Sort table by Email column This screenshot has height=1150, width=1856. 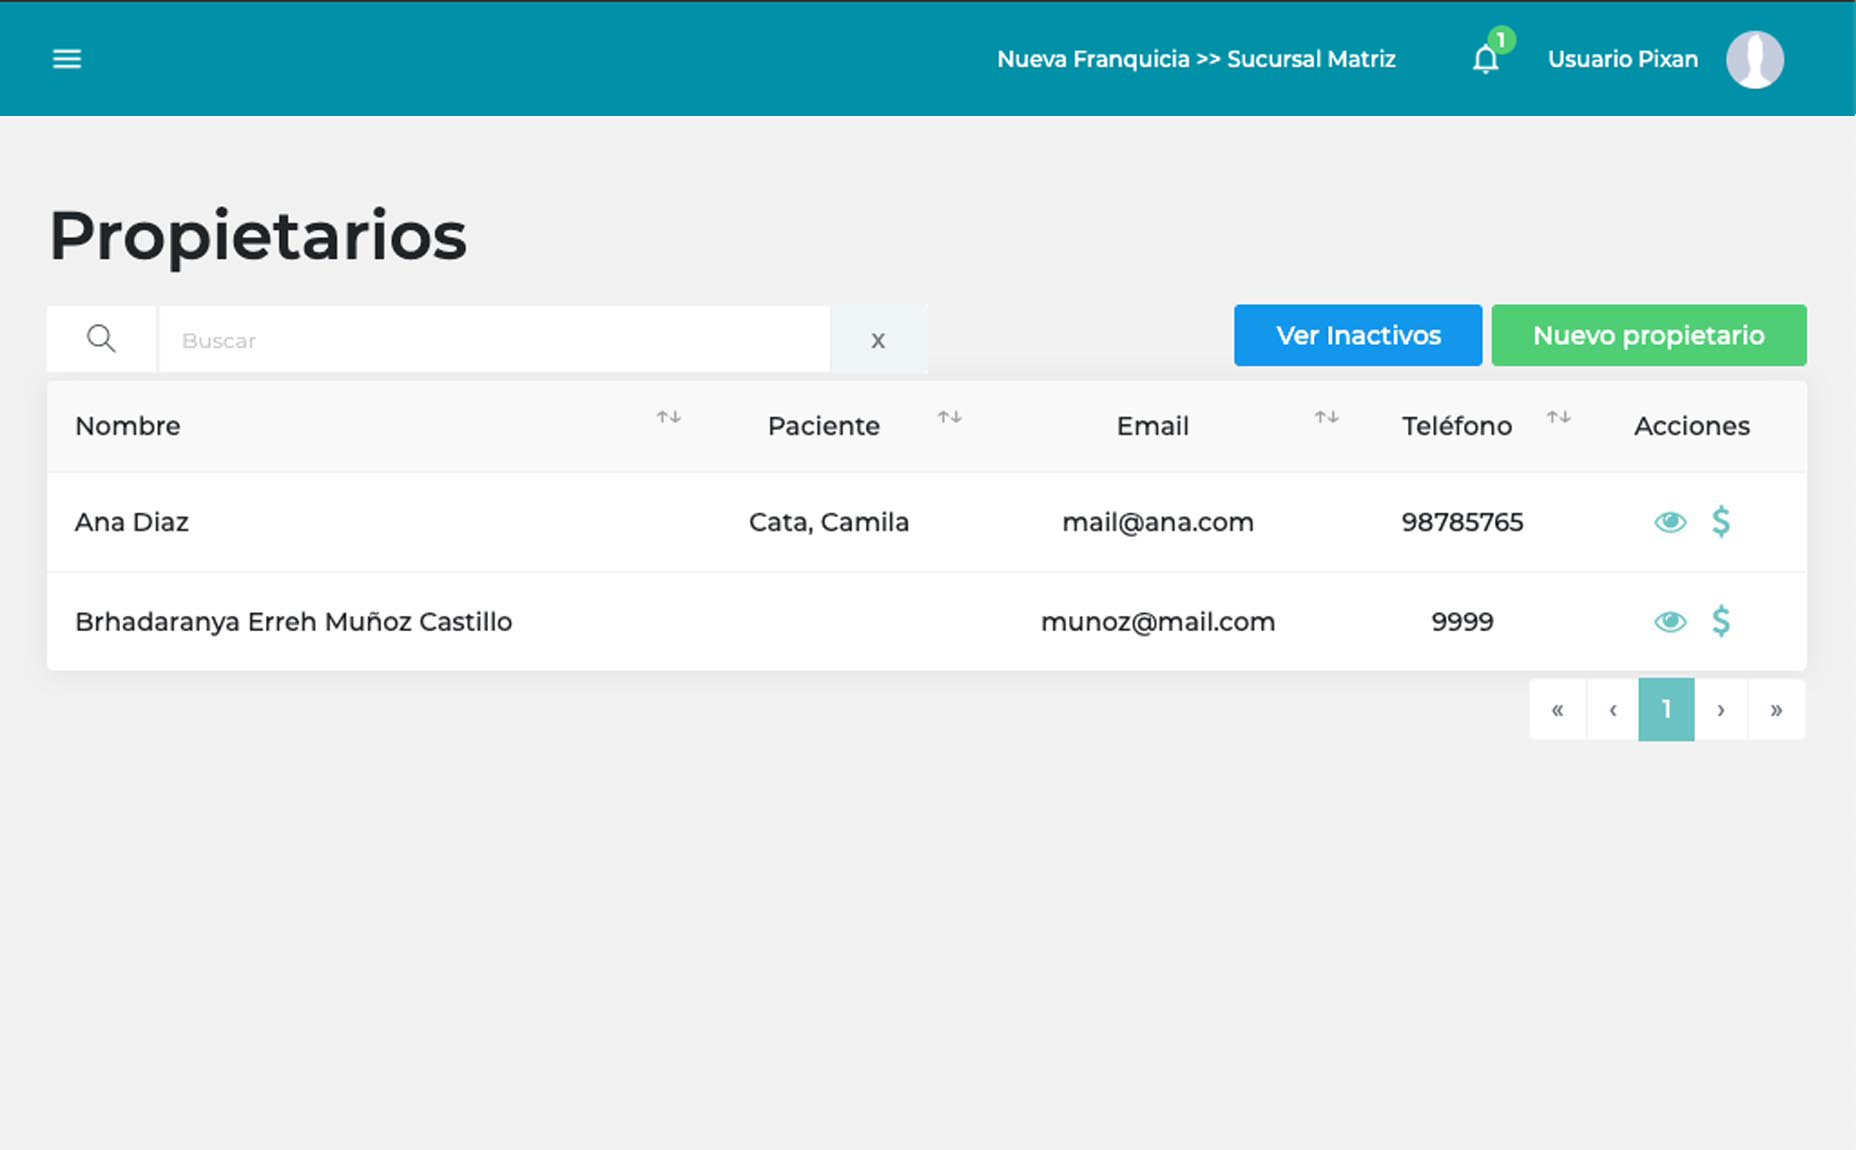tap(1326, 417)
